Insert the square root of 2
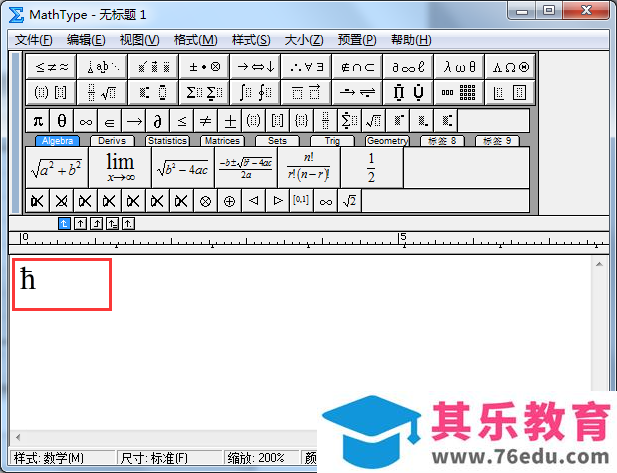Image resolution: width=617 pixels, height=473 pixels. point(349,201)
